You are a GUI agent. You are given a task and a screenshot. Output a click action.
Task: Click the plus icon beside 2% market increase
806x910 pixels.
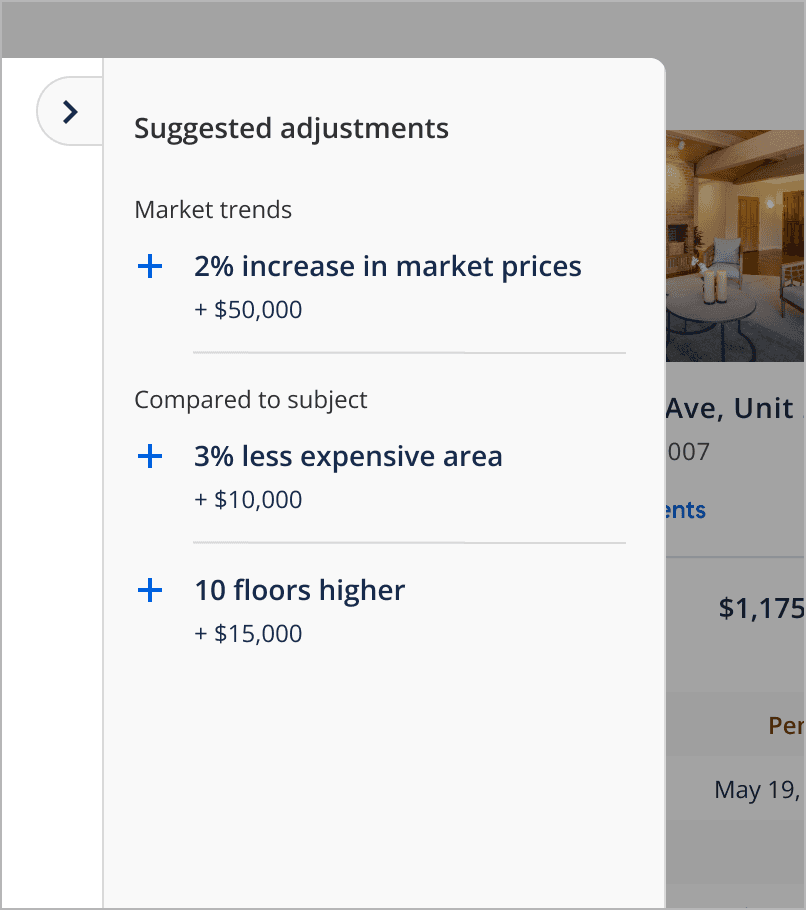(x=149, y=267)
